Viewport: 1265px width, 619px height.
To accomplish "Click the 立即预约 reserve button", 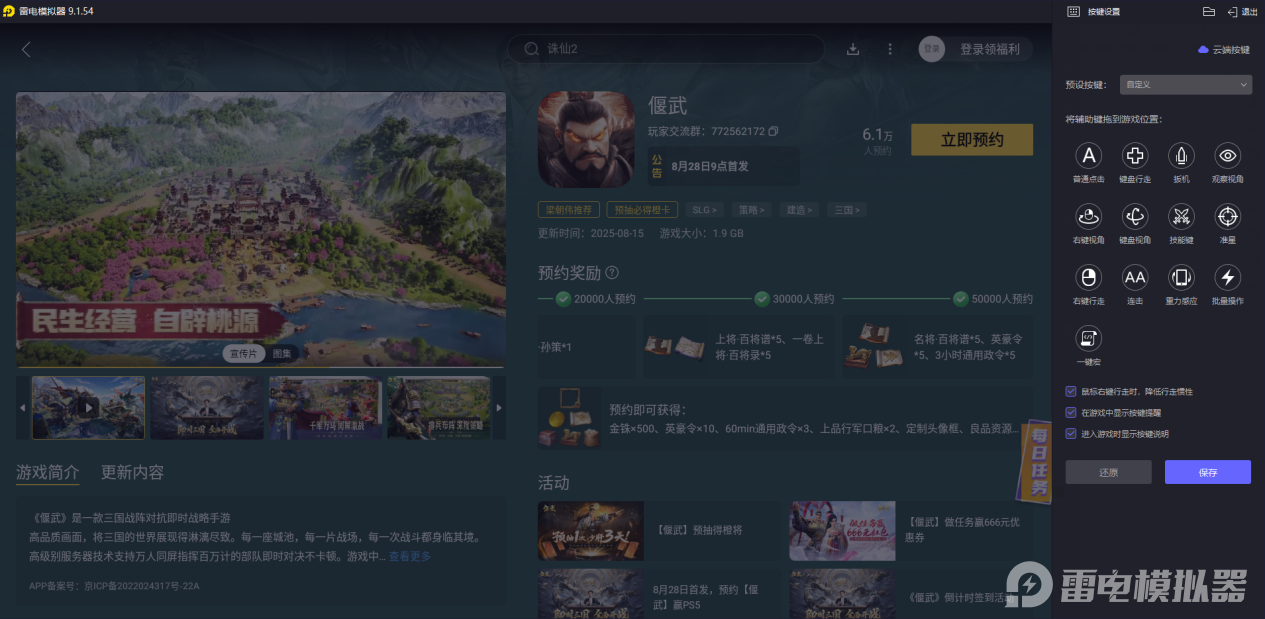I will (x=972, y=140).
